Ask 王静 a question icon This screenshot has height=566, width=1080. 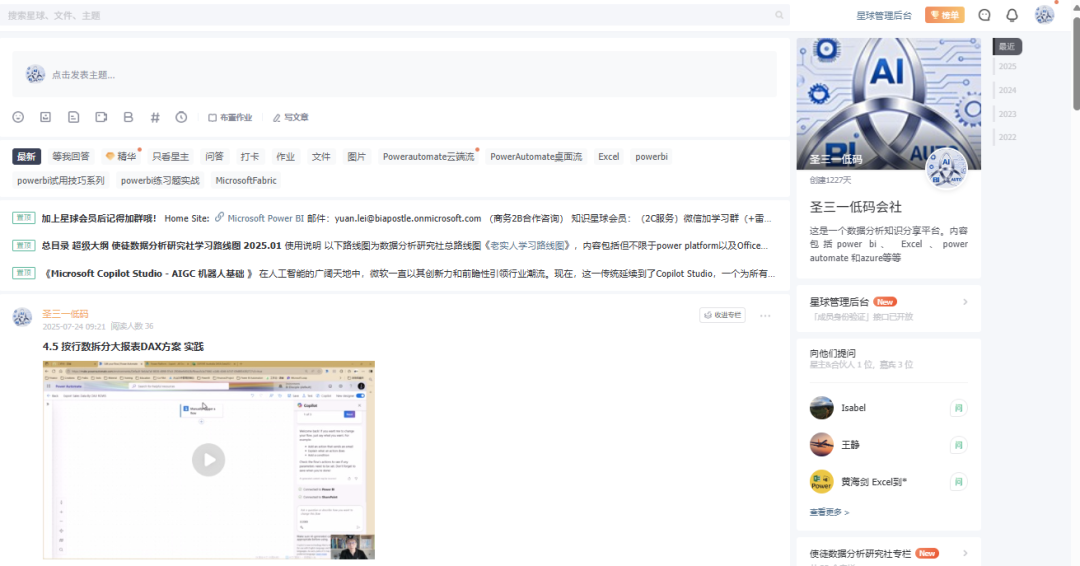tap(958, 446)
